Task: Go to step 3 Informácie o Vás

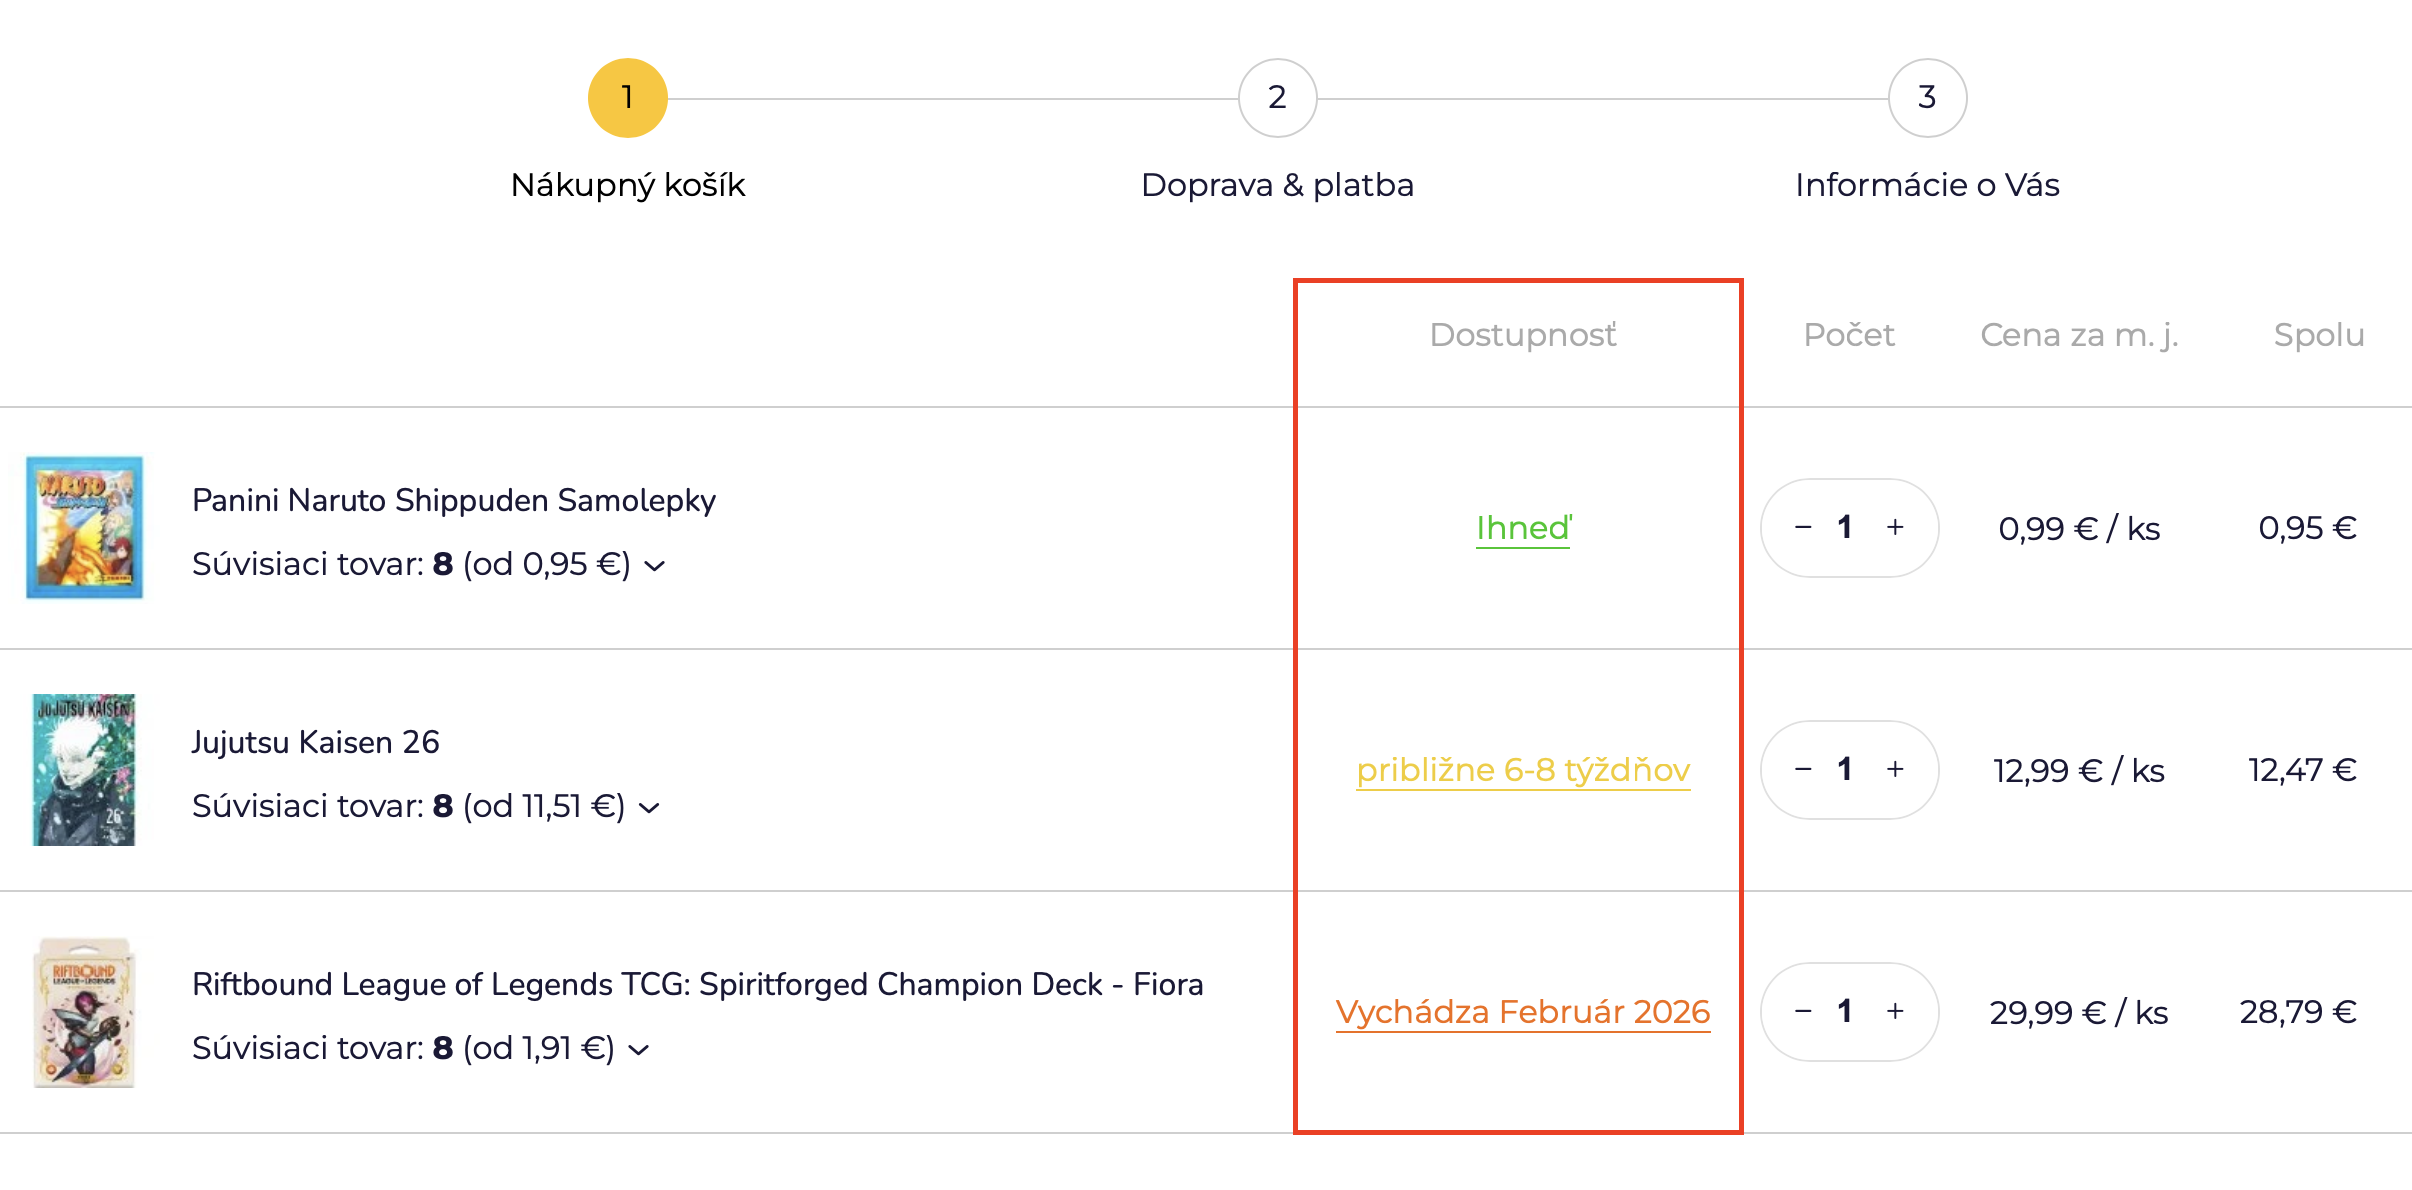Action: pos(1927,98)
